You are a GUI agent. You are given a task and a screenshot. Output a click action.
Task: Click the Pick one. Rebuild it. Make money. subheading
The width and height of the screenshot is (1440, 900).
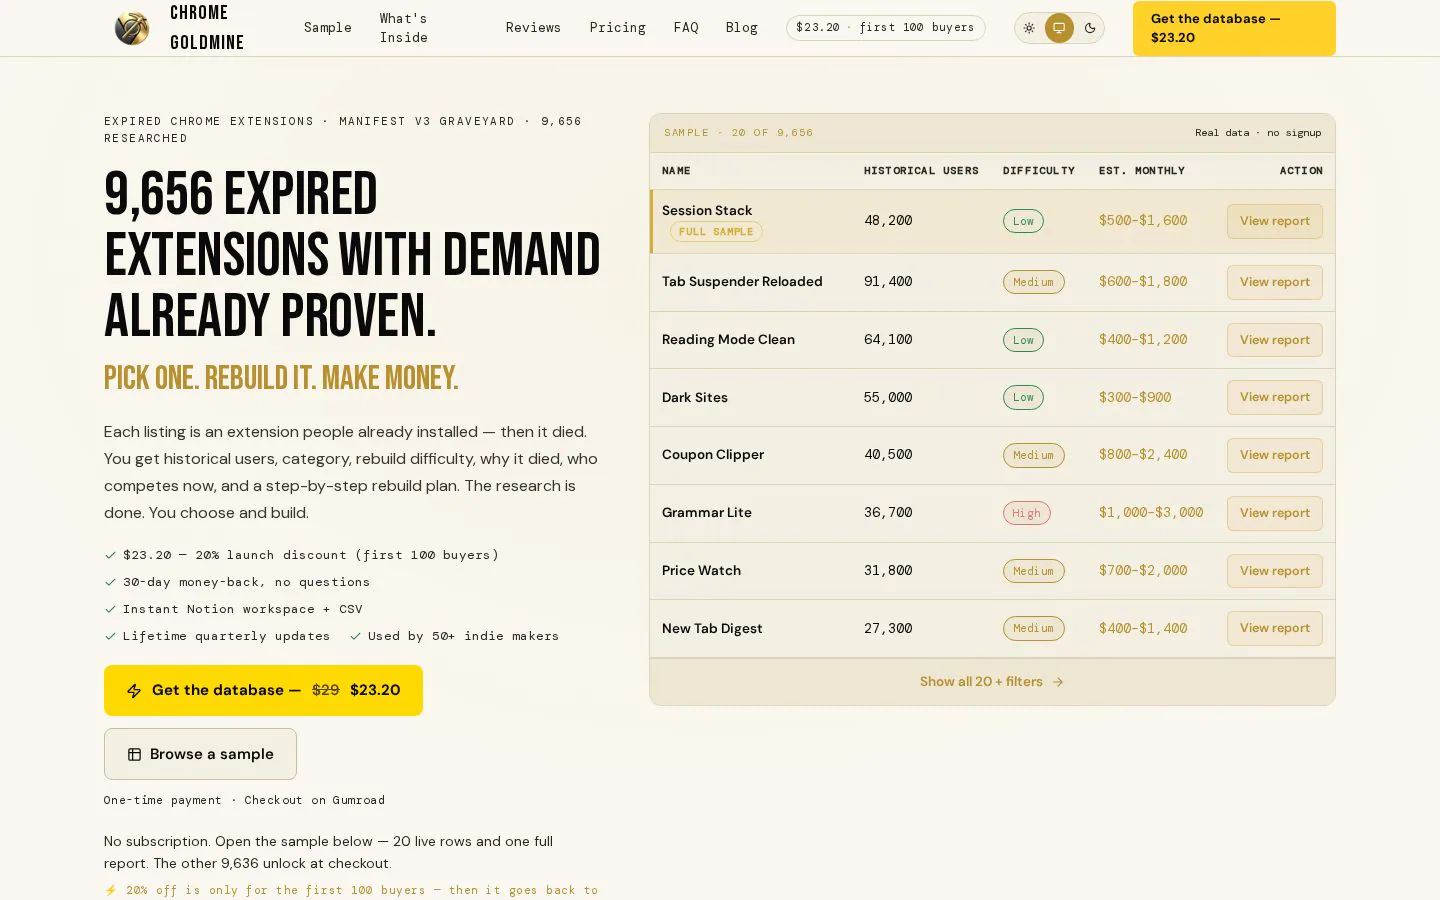pos(281,379)
